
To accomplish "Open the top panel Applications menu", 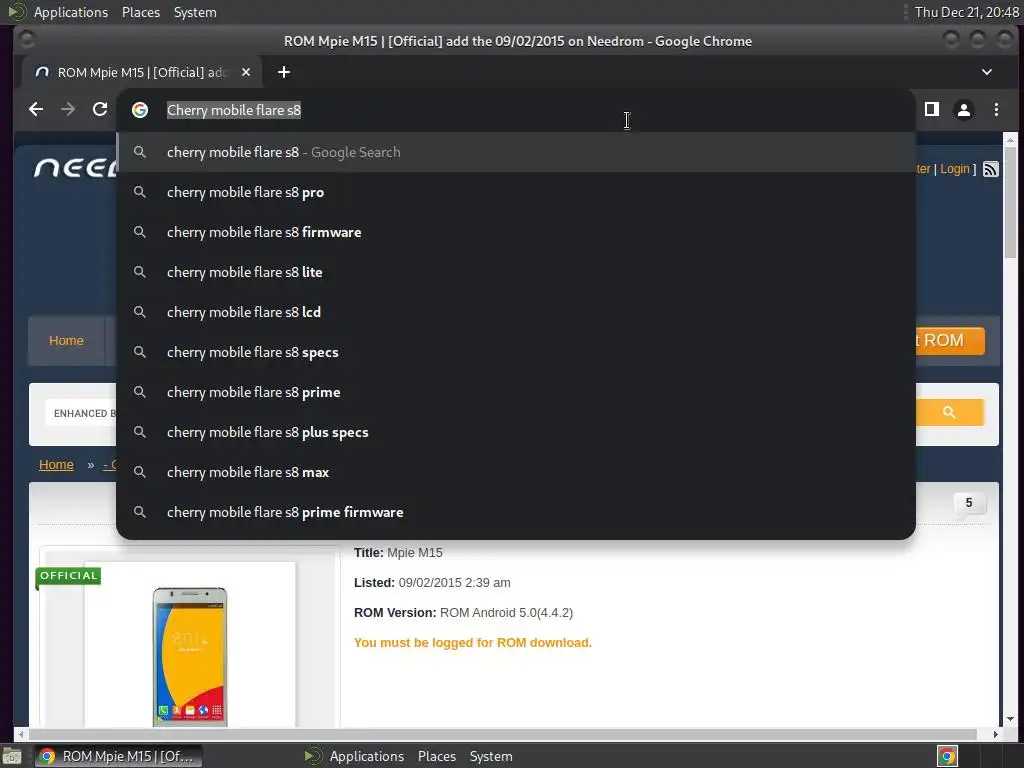I will pyautogui.click(x=71, y=12).
